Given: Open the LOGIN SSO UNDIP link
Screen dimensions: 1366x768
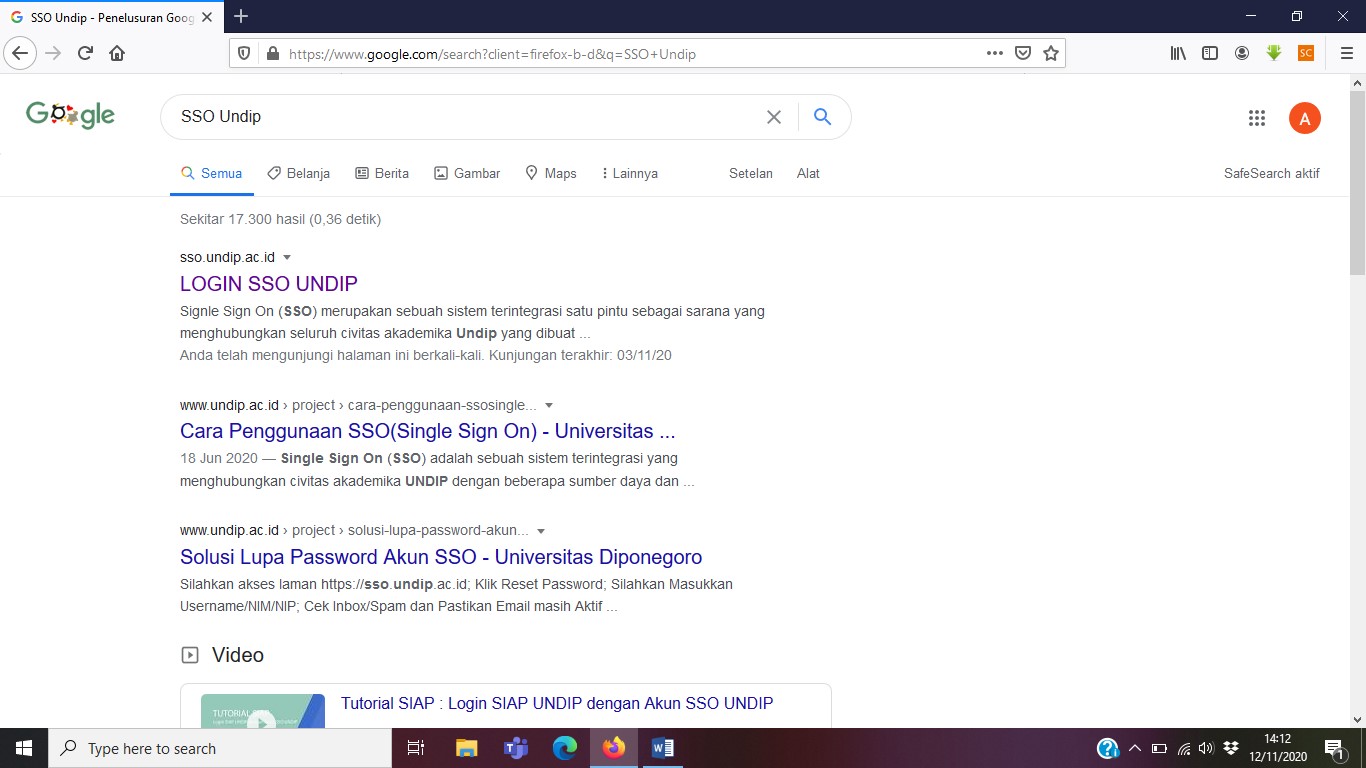Looking at the screenshot, I should [268, 283].
